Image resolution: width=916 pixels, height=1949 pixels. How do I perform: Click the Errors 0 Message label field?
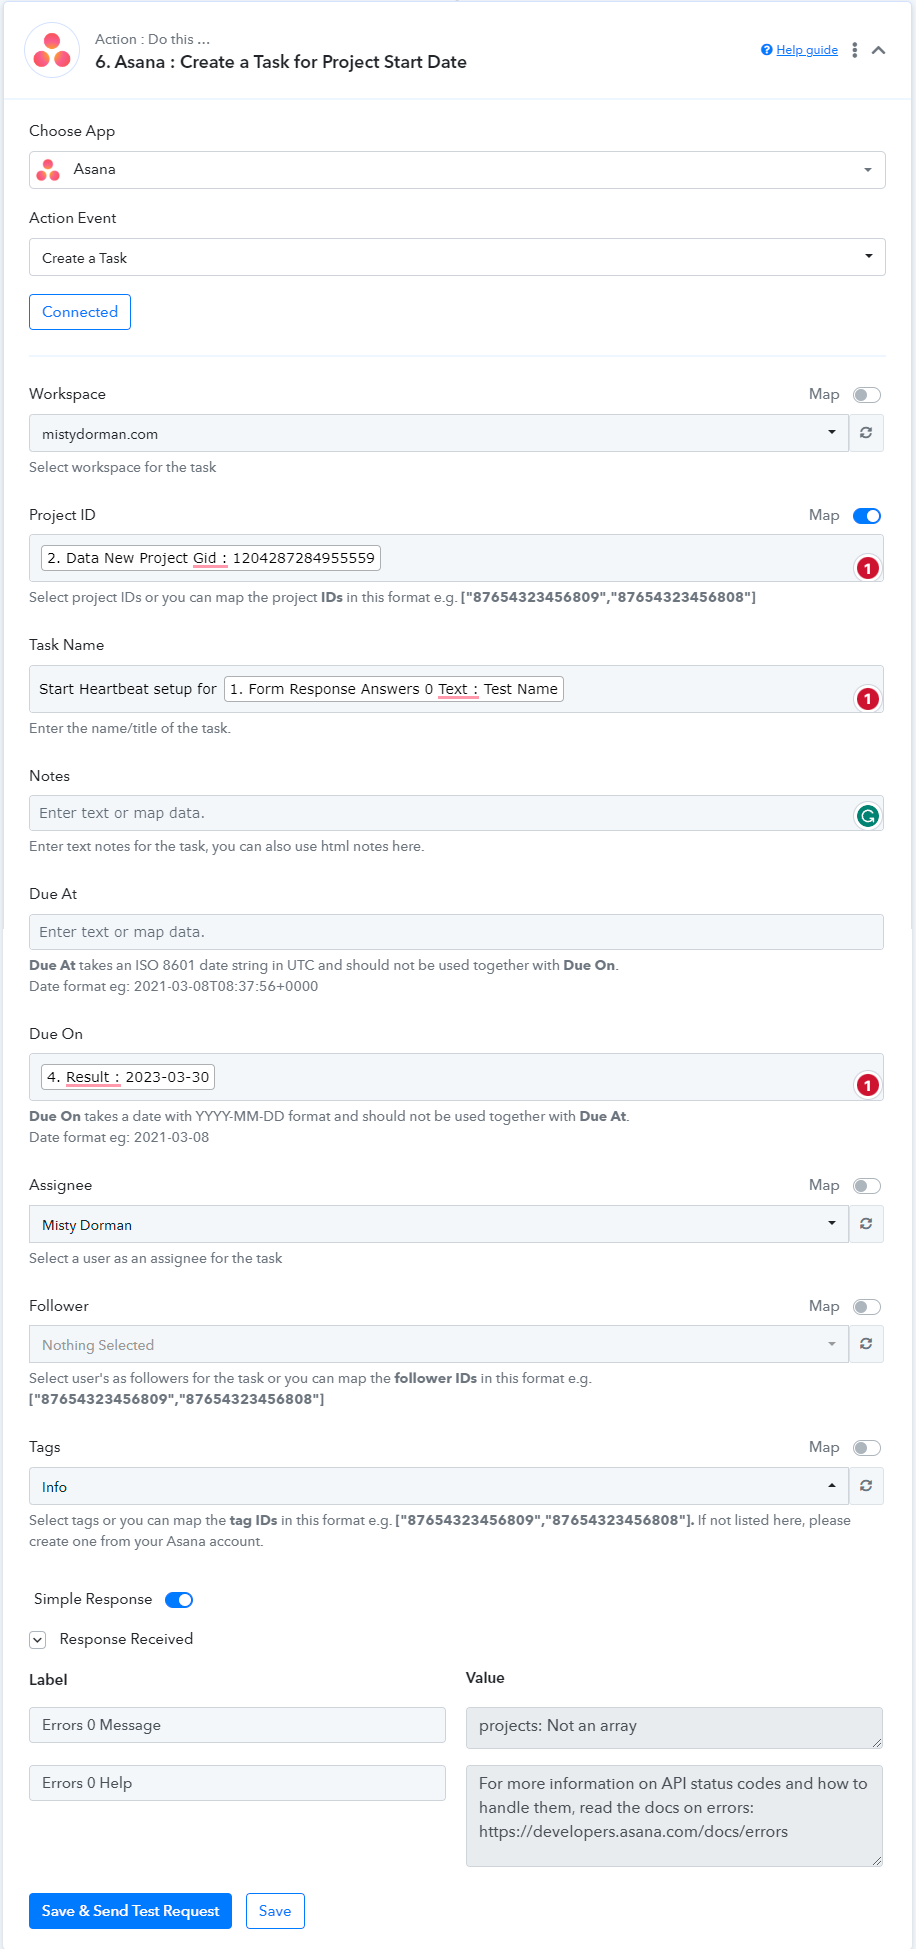click(x=237, y=1725)
